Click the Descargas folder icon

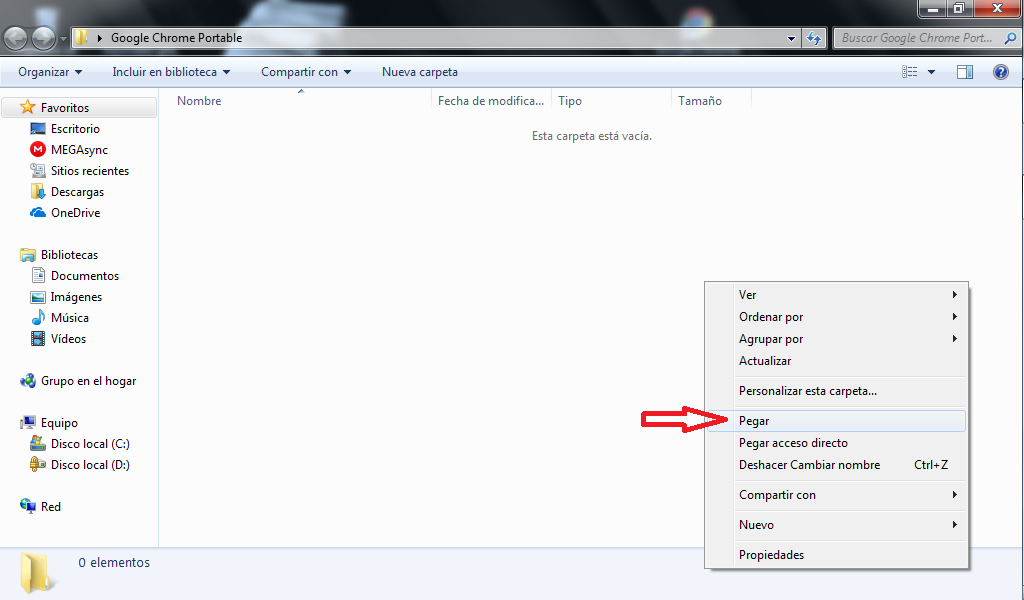tap(38, 191)
